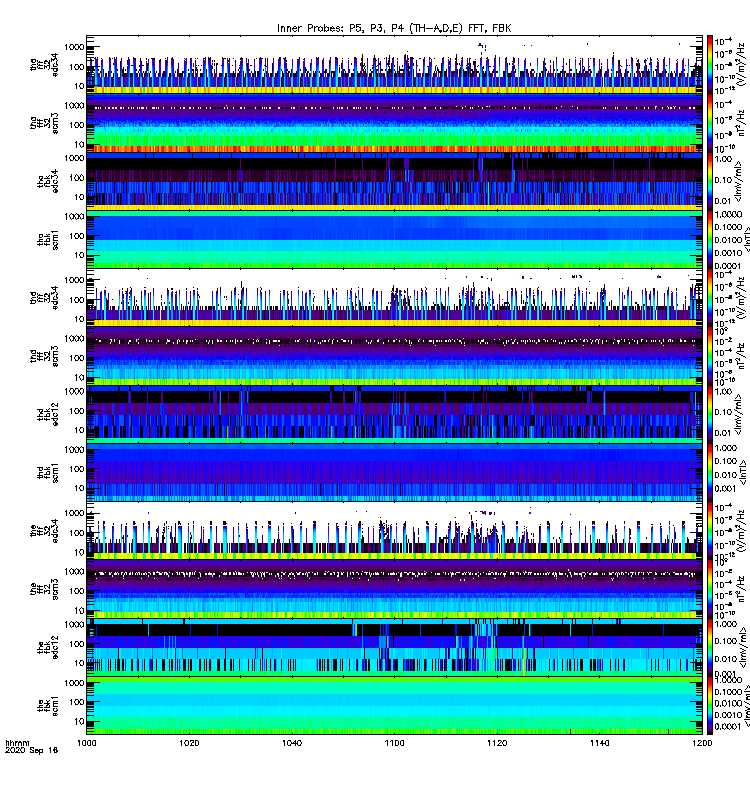Screen dimensions: 750x800
Task: Click the color bar beside thd fff edc34 panel
Action: pyautogui.click(x=710, y=298)
